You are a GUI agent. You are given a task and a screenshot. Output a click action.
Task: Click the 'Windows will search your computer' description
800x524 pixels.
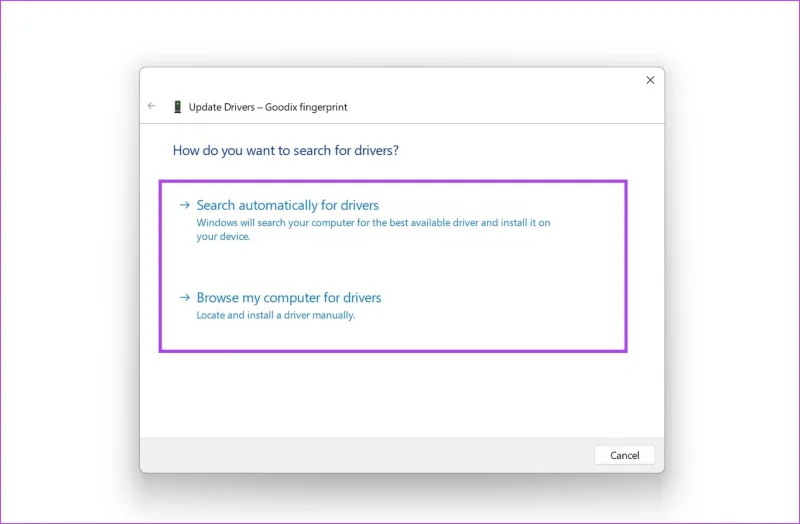(x=373, y=230)
